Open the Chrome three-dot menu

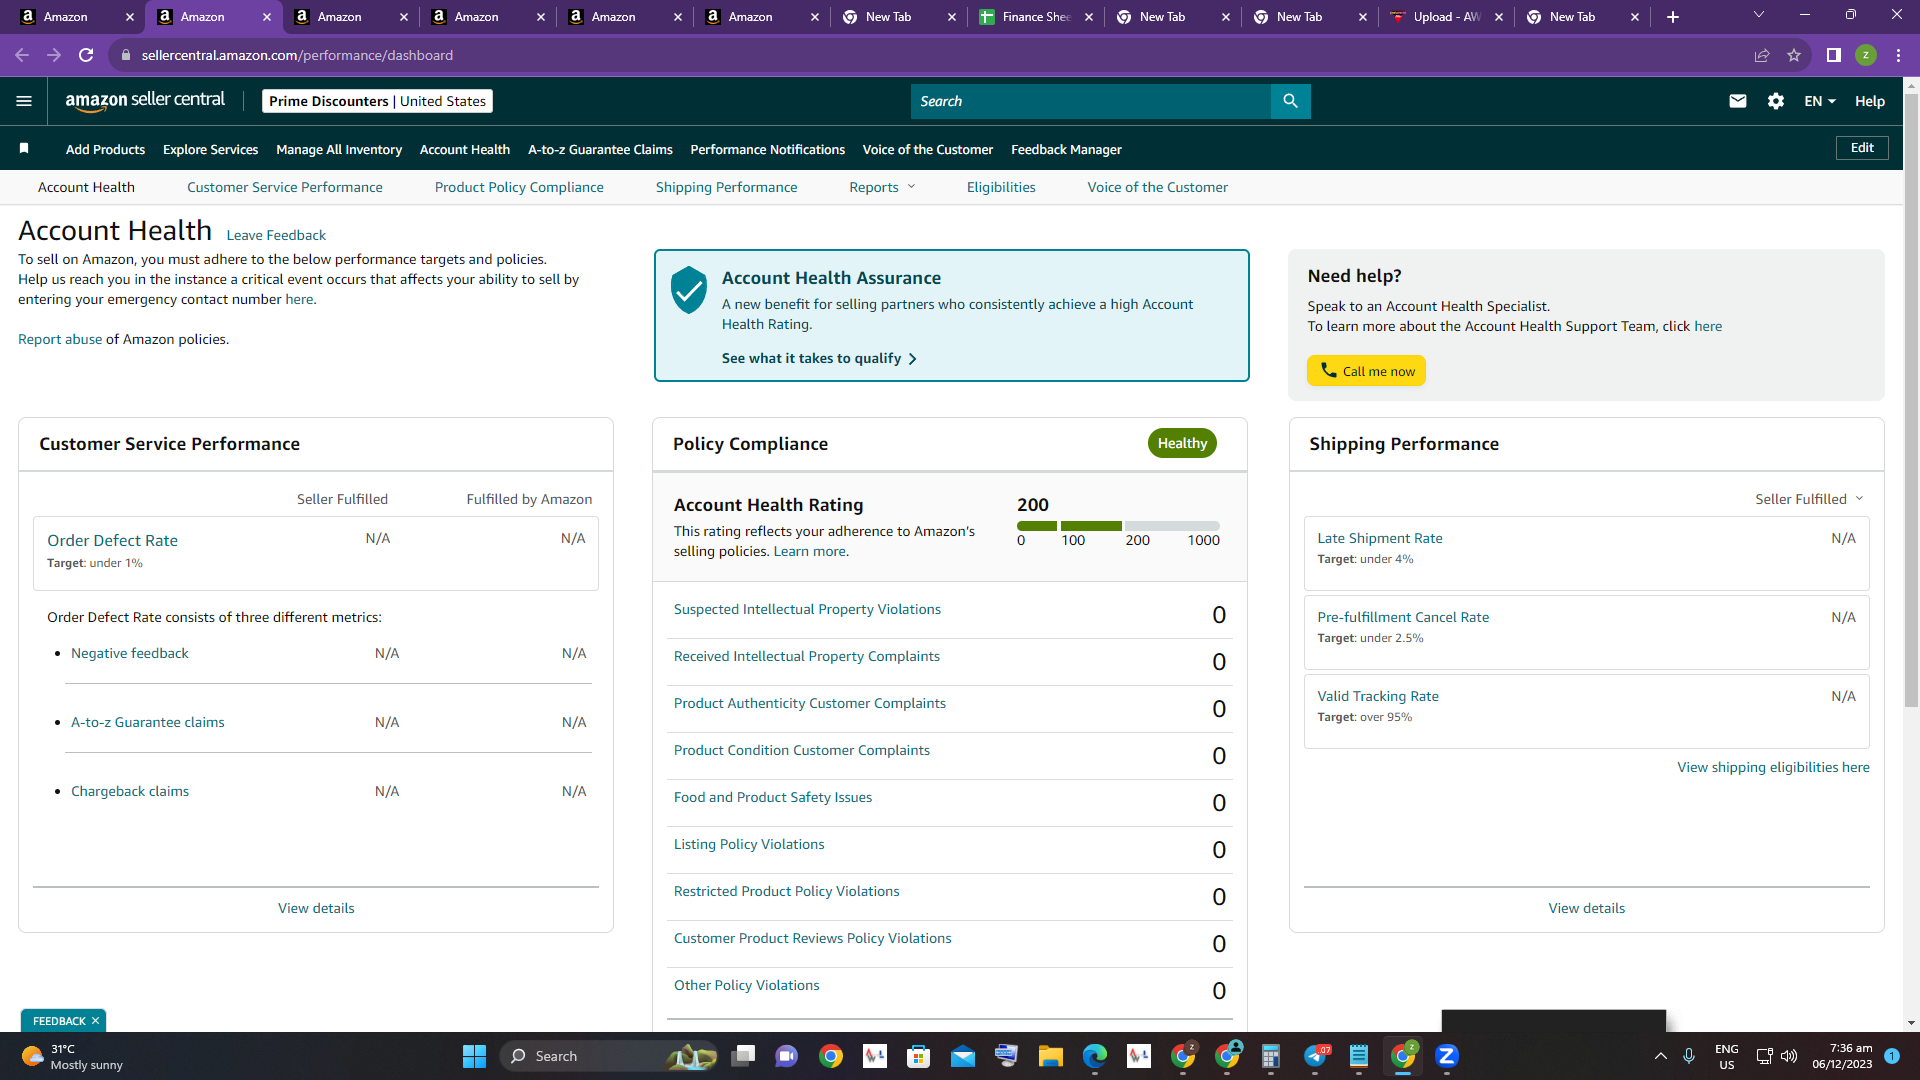coord(1898,55)
